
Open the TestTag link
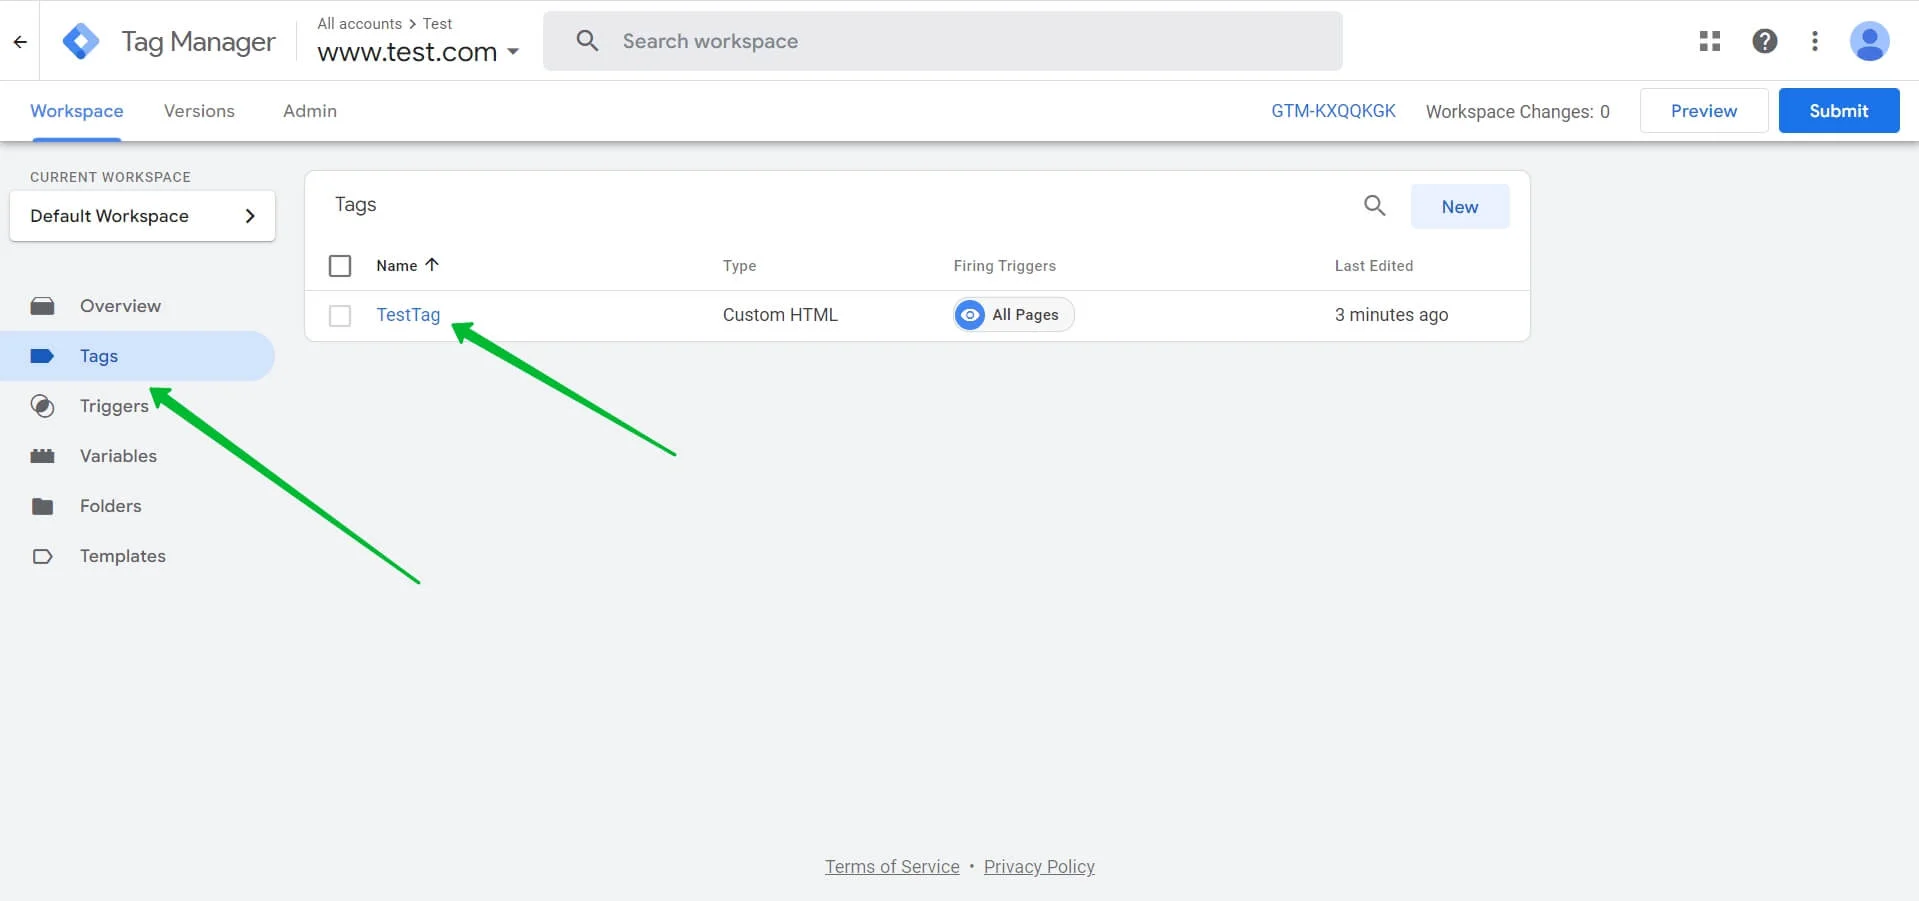[408, 315]
